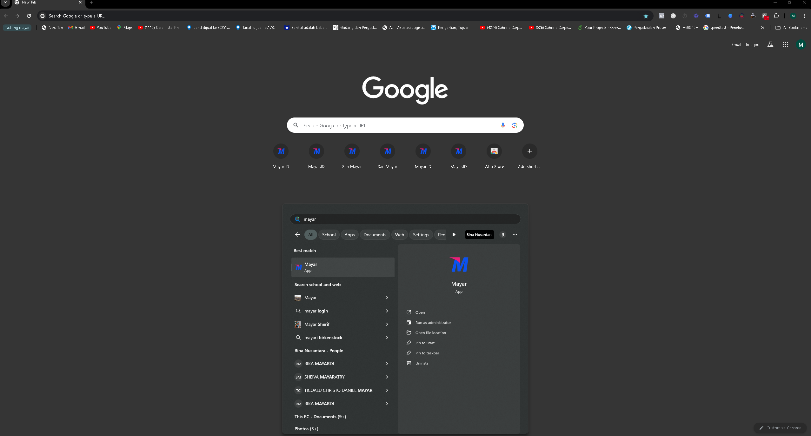The height and width of the screenshot is (436, 811).
Task: Open the Chrome three-dot menu
Action: [804, 16]
